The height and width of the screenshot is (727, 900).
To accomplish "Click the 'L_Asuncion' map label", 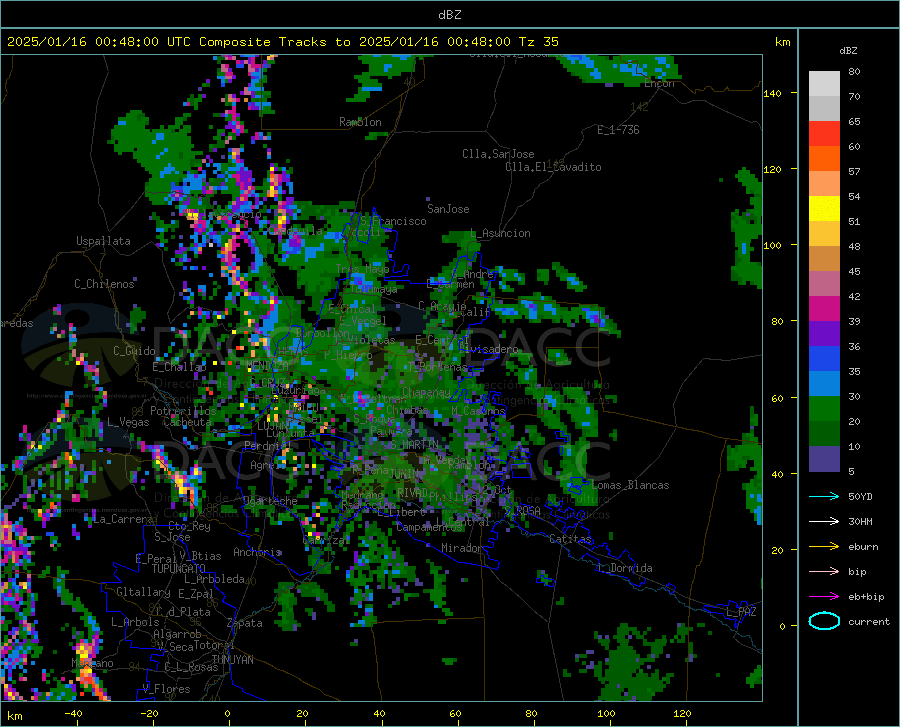I will [501, 233].
